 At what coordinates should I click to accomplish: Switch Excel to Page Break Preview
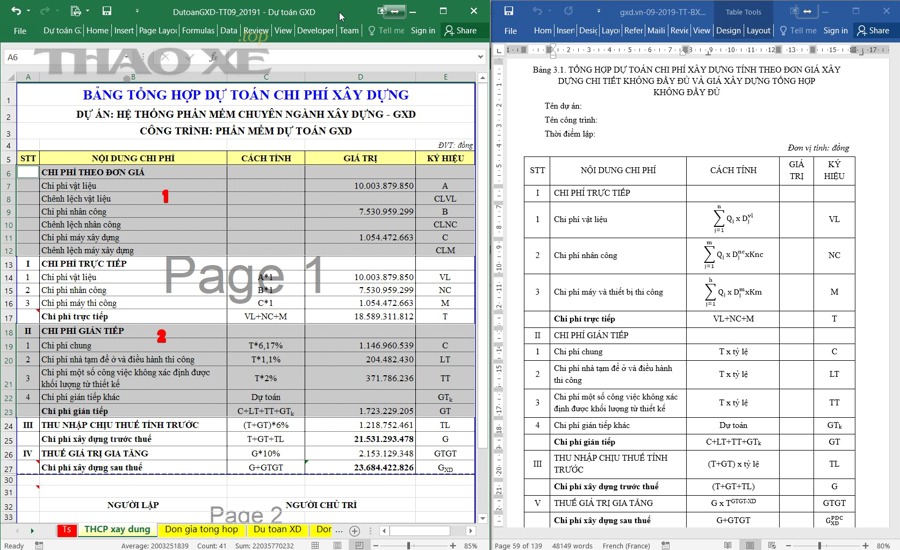(x=359, y=545)
